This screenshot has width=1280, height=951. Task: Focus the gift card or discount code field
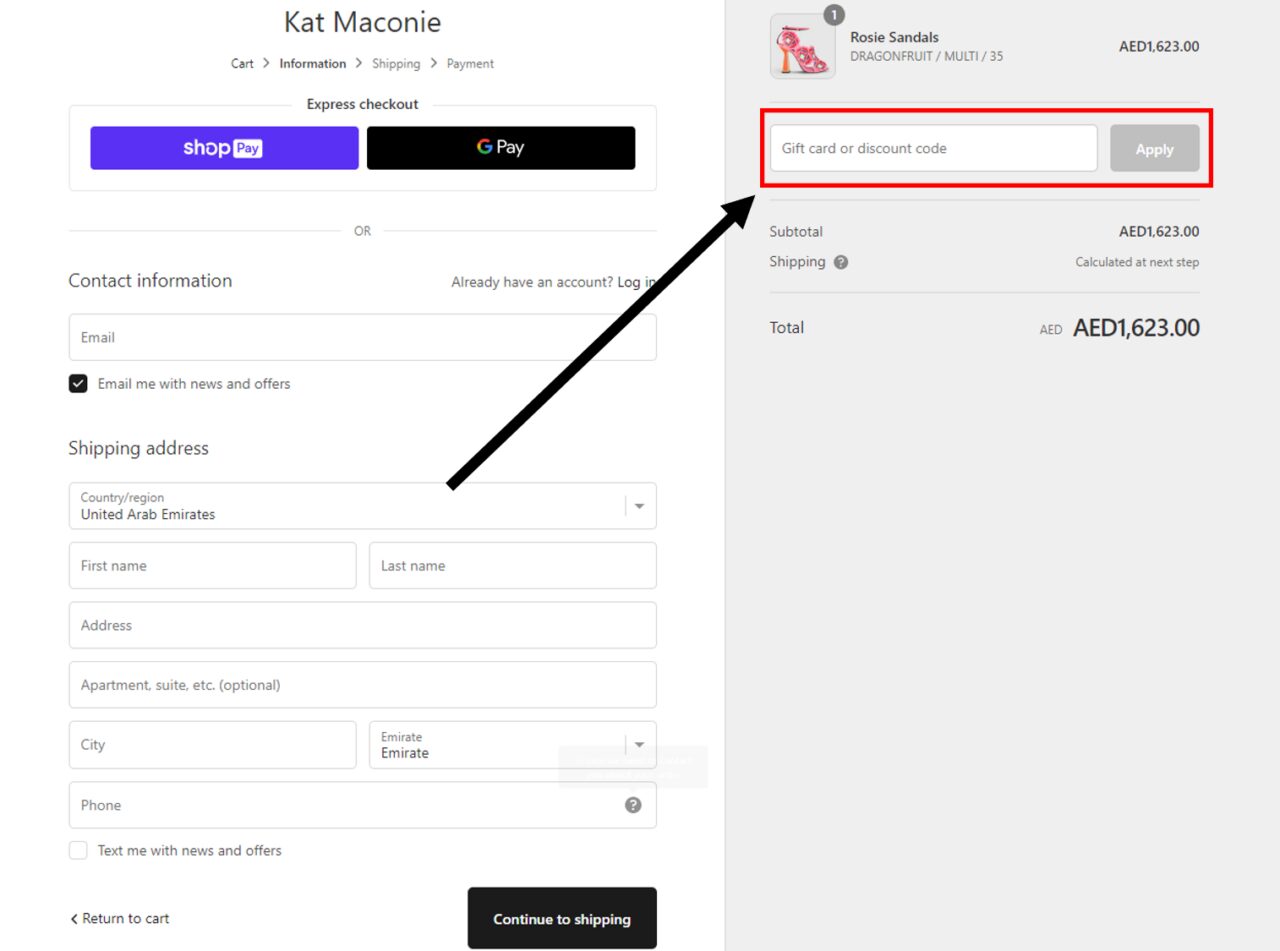click(x=934, y=149)
